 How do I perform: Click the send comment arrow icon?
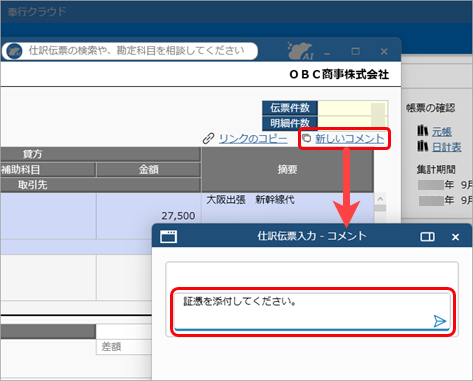click(x=440, y=321)
